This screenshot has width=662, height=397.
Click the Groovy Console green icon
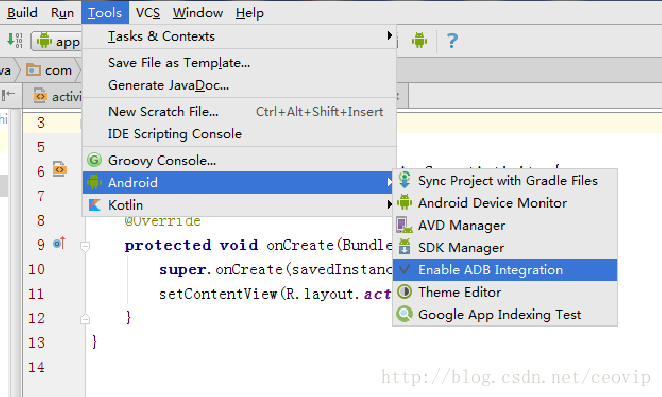point(95,160)
